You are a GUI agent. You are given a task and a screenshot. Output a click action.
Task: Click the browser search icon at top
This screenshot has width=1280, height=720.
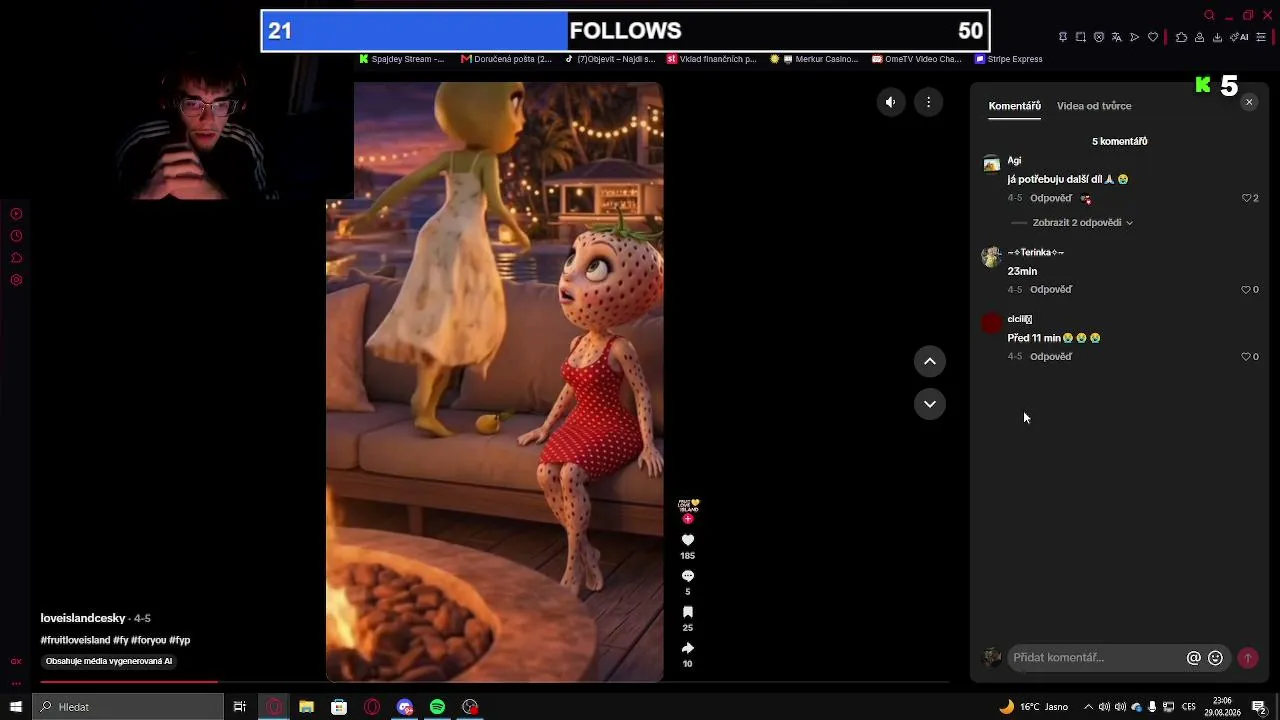pyautogui.click(x=1209, y=15)
